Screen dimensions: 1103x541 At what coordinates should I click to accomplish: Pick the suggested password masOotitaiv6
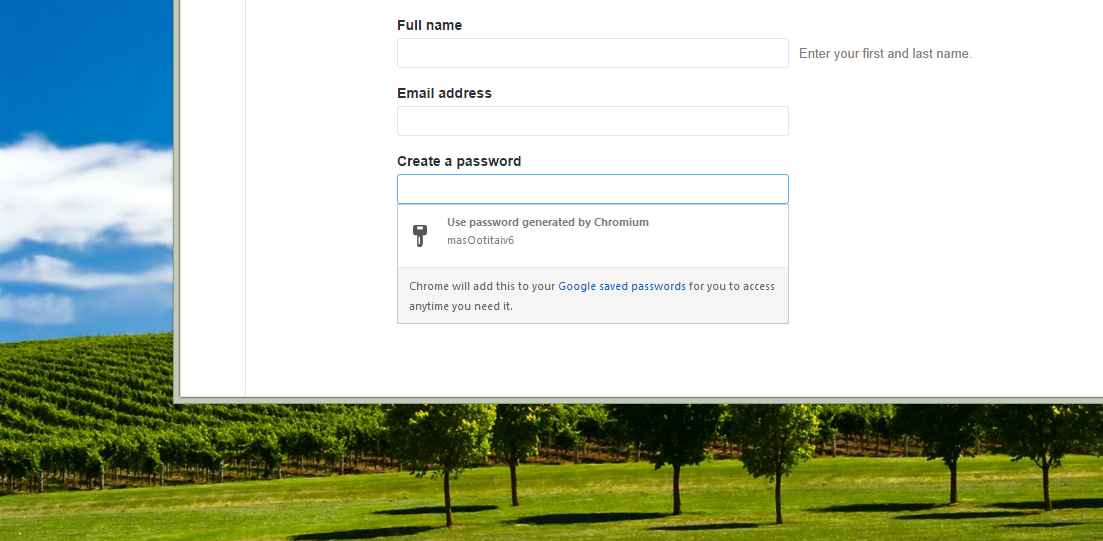click(480, 240)
